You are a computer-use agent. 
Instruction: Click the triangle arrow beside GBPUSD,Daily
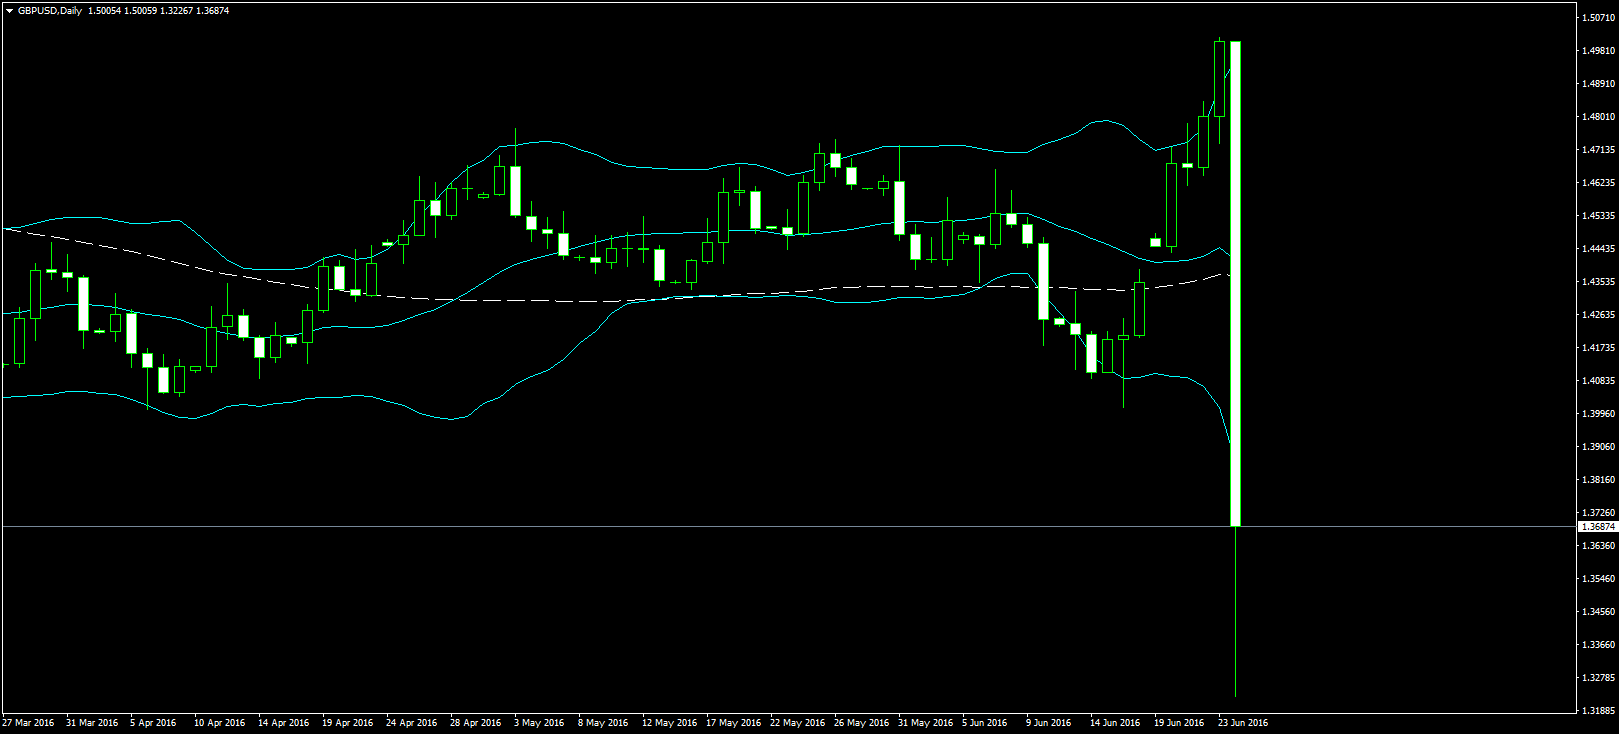pyautogui.click(x=9, y=11)
